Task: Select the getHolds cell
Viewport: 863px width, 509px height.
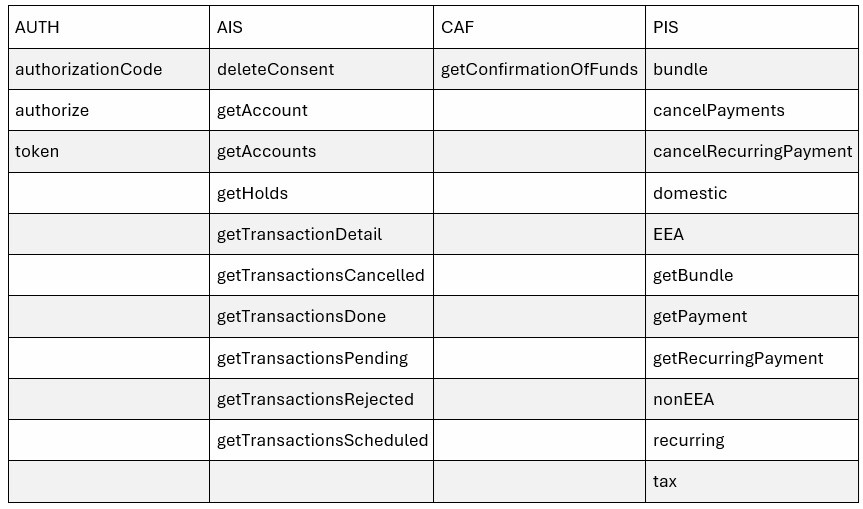Action: [x=321, y=193]
